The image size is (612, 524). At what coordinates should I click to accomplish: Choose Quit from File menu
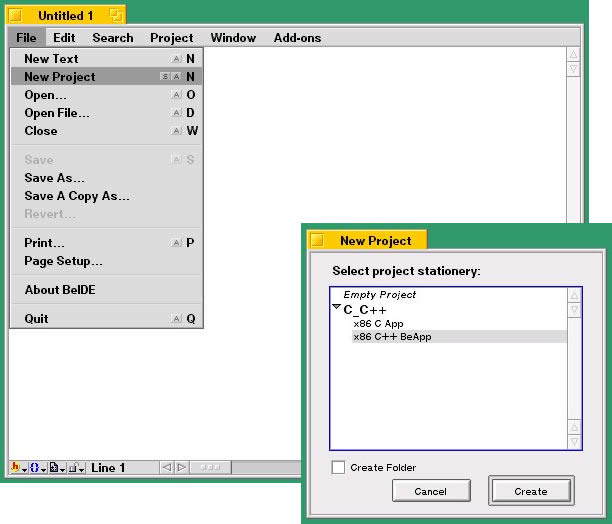[106, 318]
